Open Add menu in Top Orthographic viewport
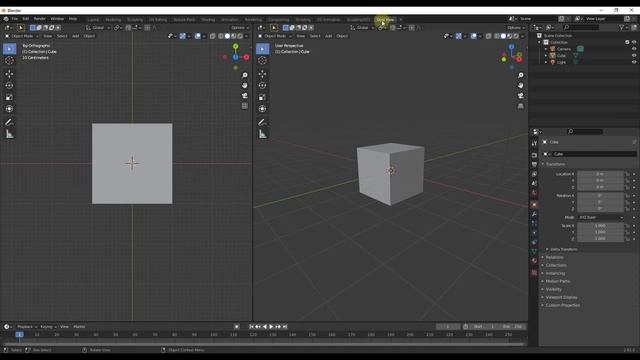This screenshot has height=360, width=640. pos(76,36)
